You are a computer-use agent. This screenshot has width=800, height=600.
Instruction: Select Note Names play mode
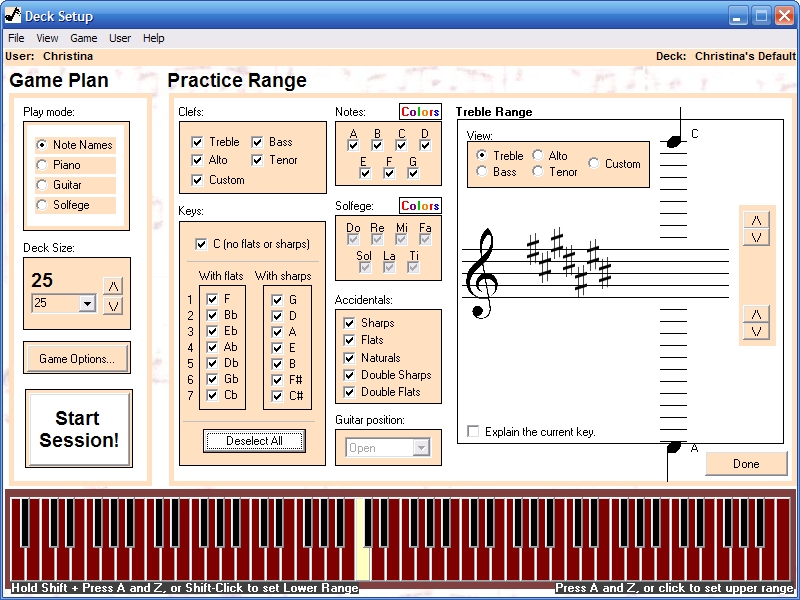coord(42,145)
